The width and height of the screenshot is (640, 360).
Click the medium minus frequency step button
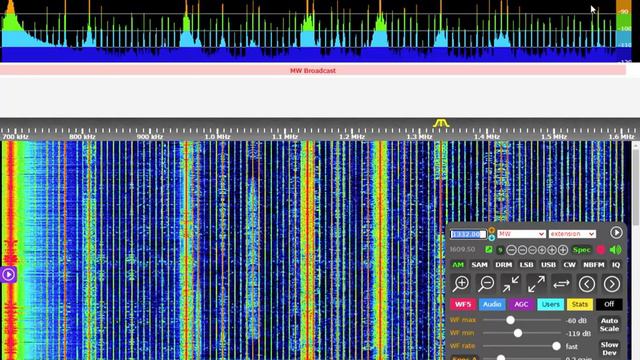click(x=522, y=250)
